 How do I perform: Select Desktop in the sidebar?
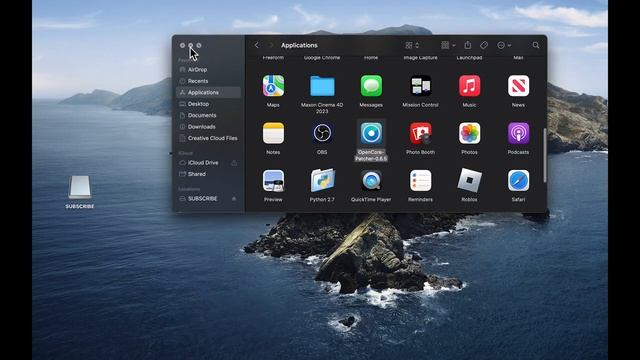pyautogui.click(x=208, y=104)
